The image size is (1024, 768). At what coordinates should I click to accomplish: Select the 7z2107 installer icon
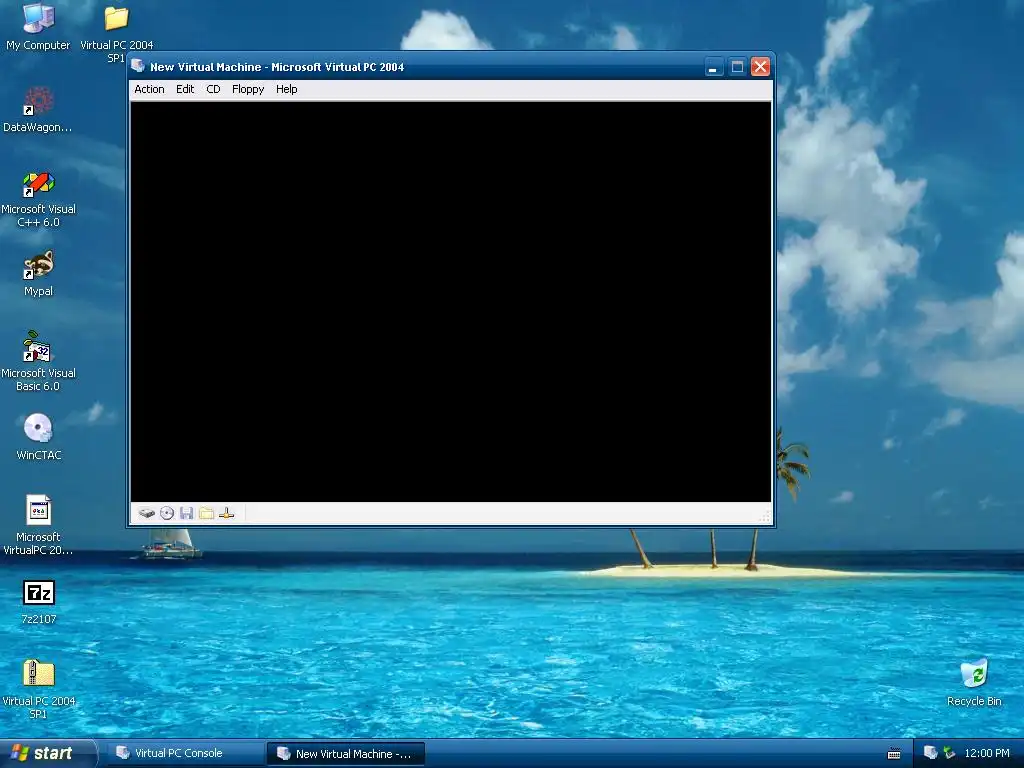tap(39, 602)
